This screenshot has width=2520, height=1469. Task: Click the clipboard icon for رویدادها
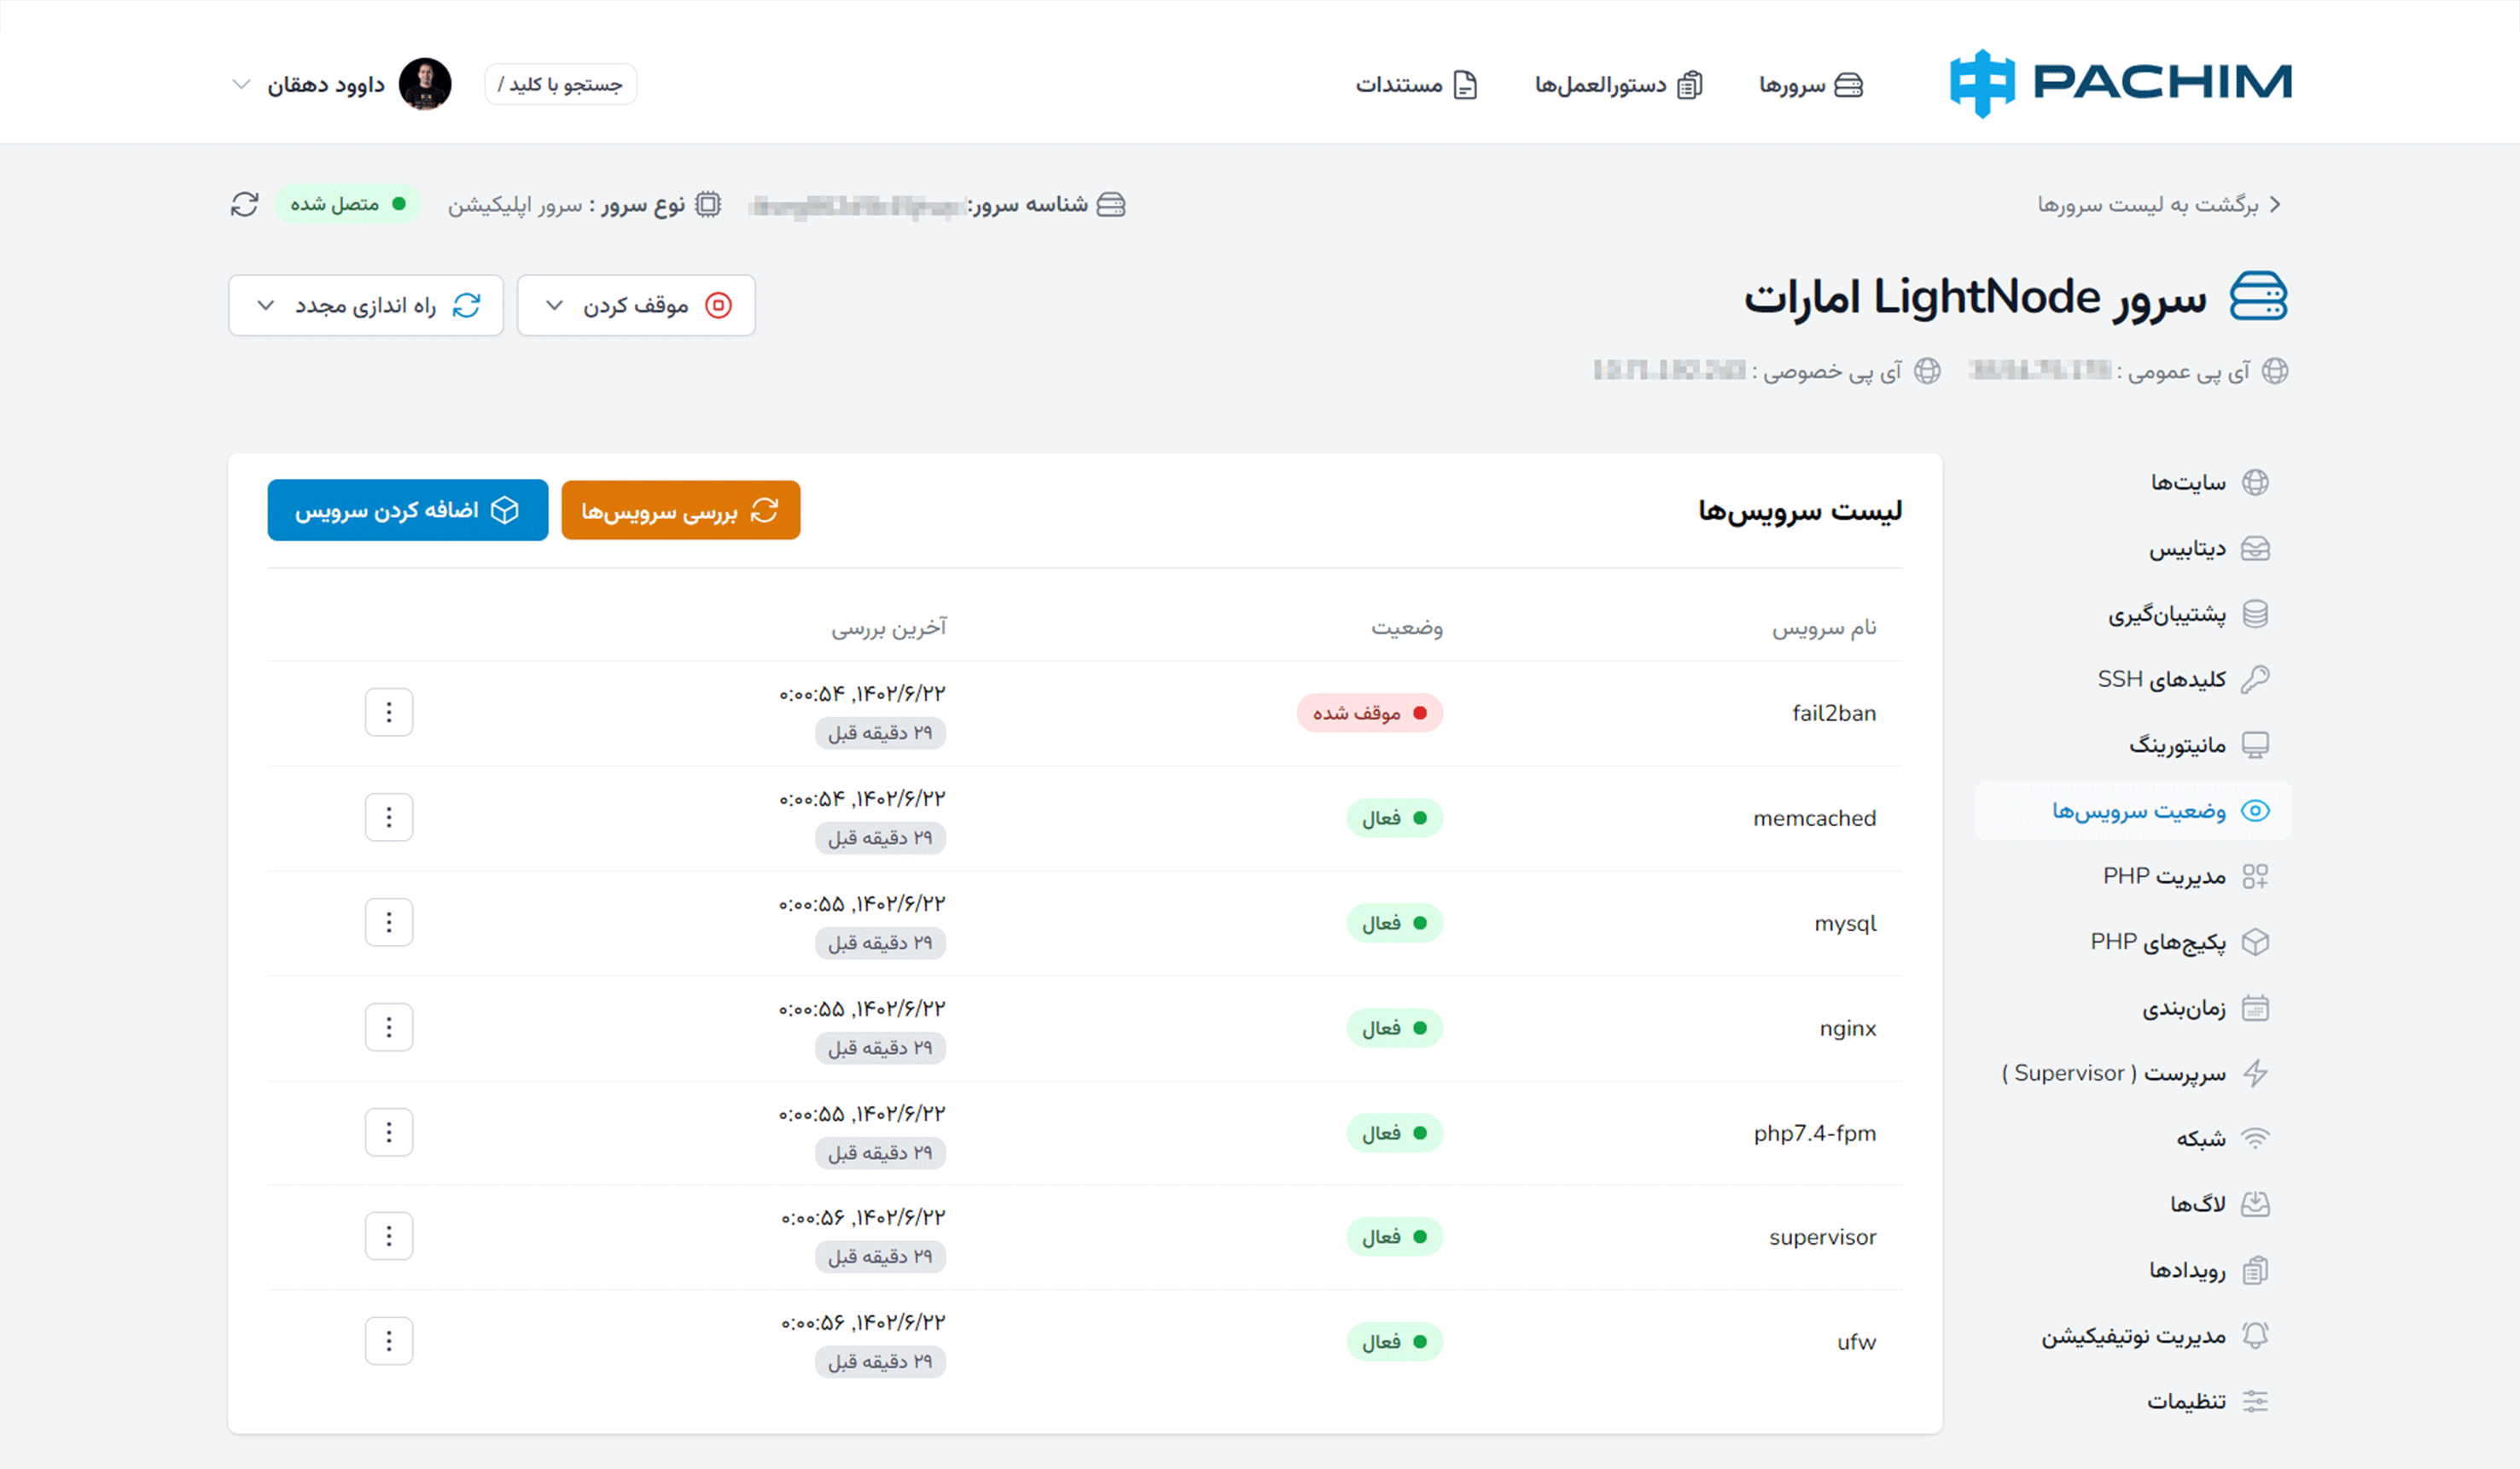point(2255,1270)
